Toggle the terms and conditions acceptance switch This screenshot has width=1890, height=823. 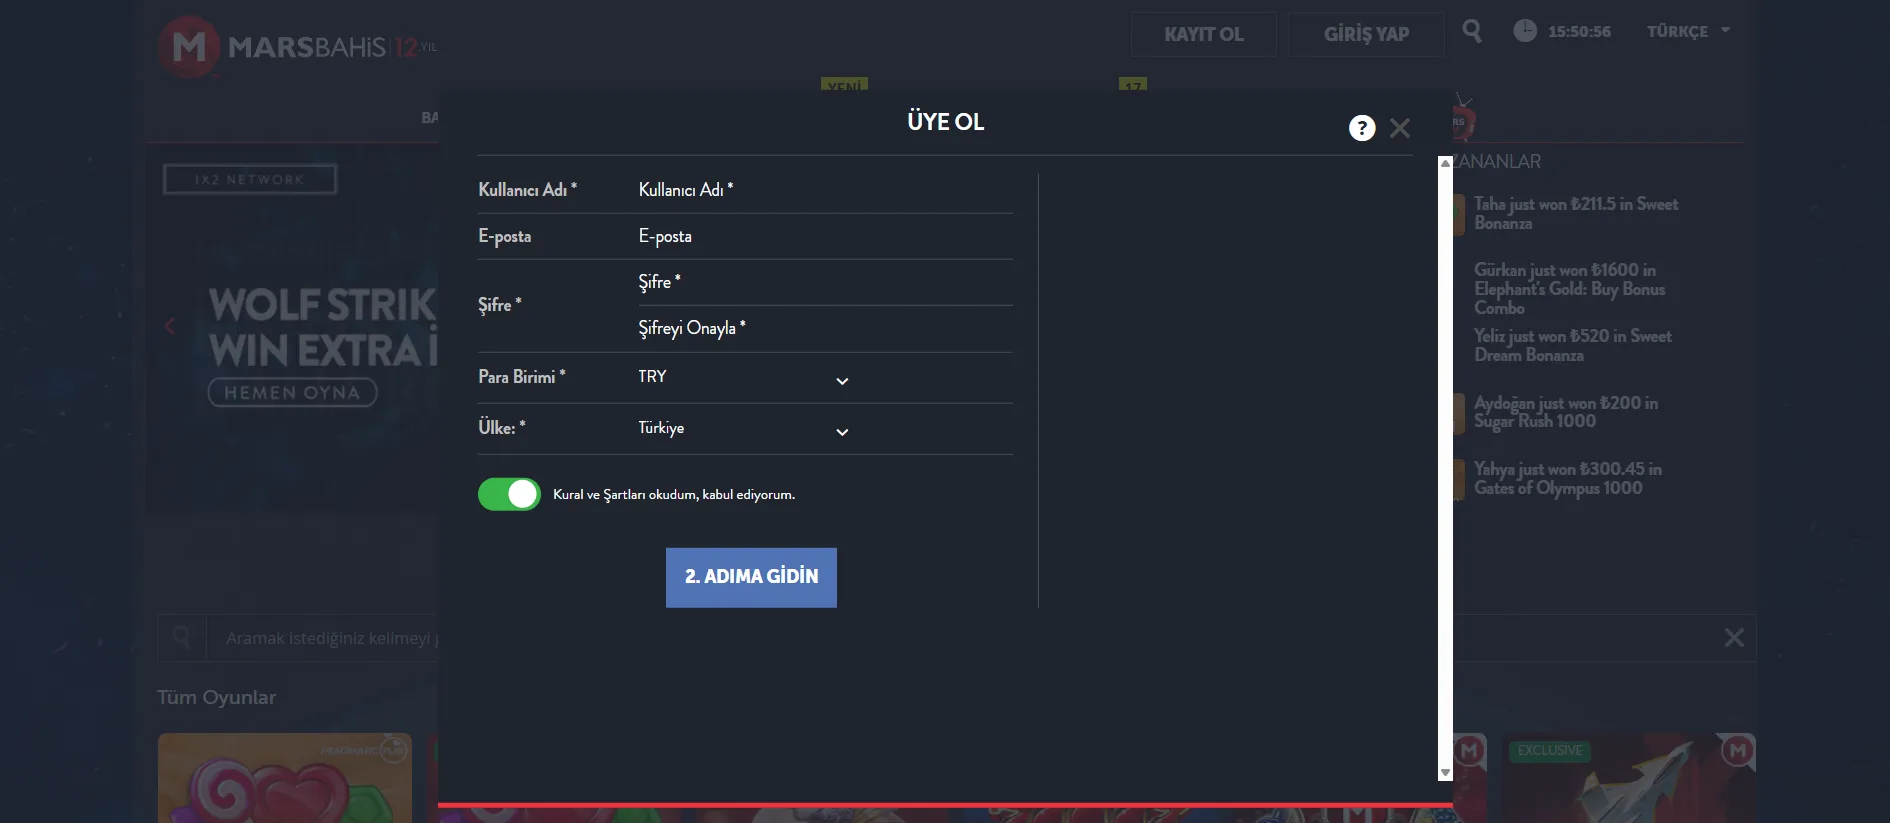click(x=509, y=494)
